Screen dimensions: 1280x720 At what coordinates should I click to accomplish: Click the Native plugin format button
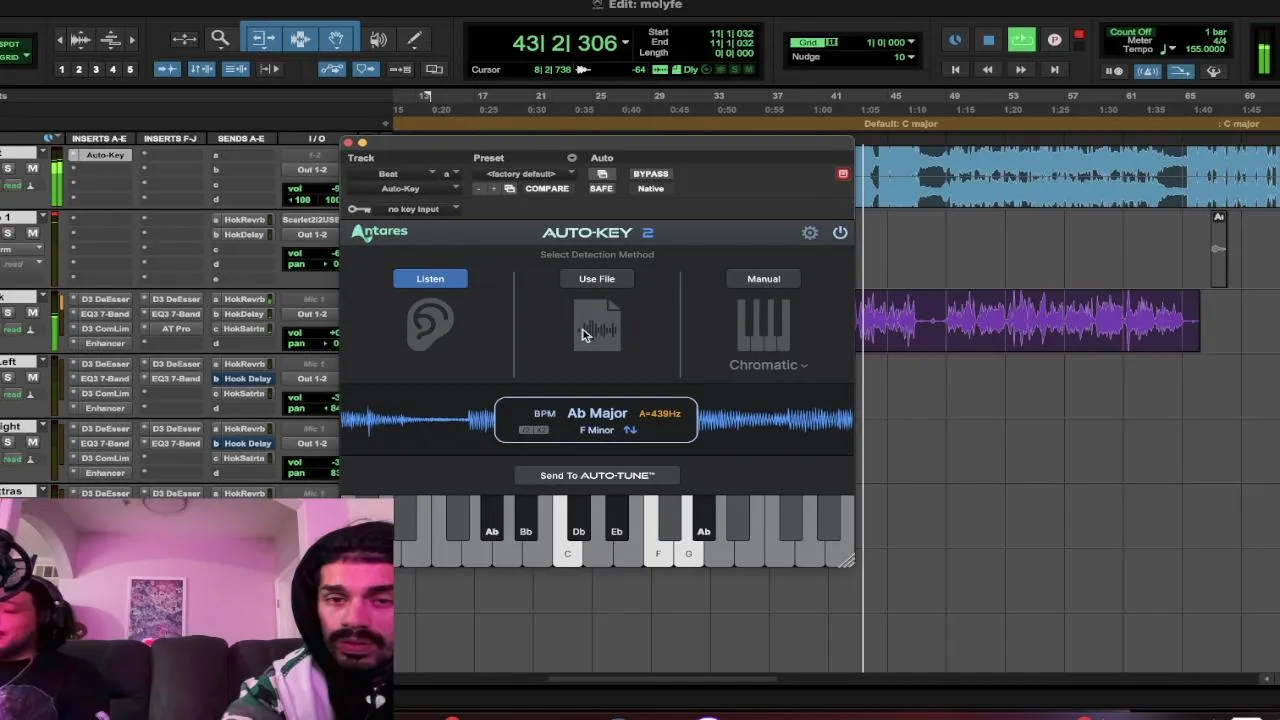pos(650,189)
